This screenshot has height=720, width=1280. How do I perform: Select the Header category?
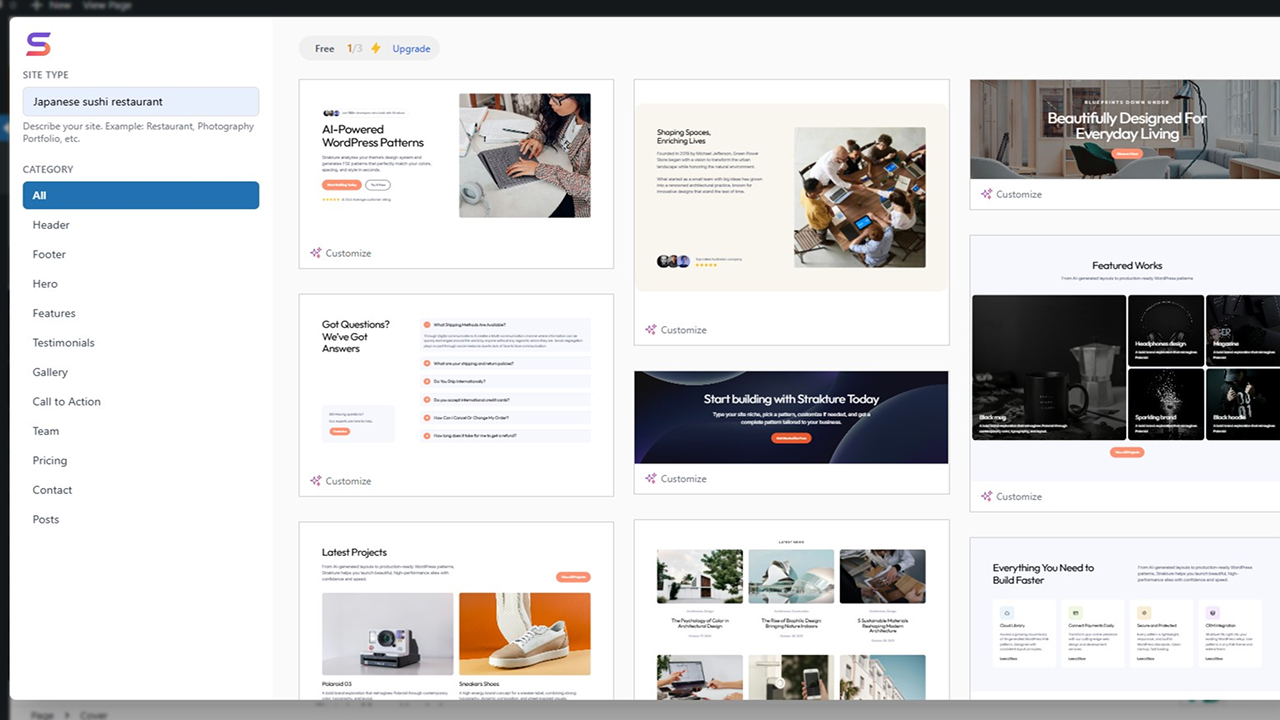click(x=51, y=225)
